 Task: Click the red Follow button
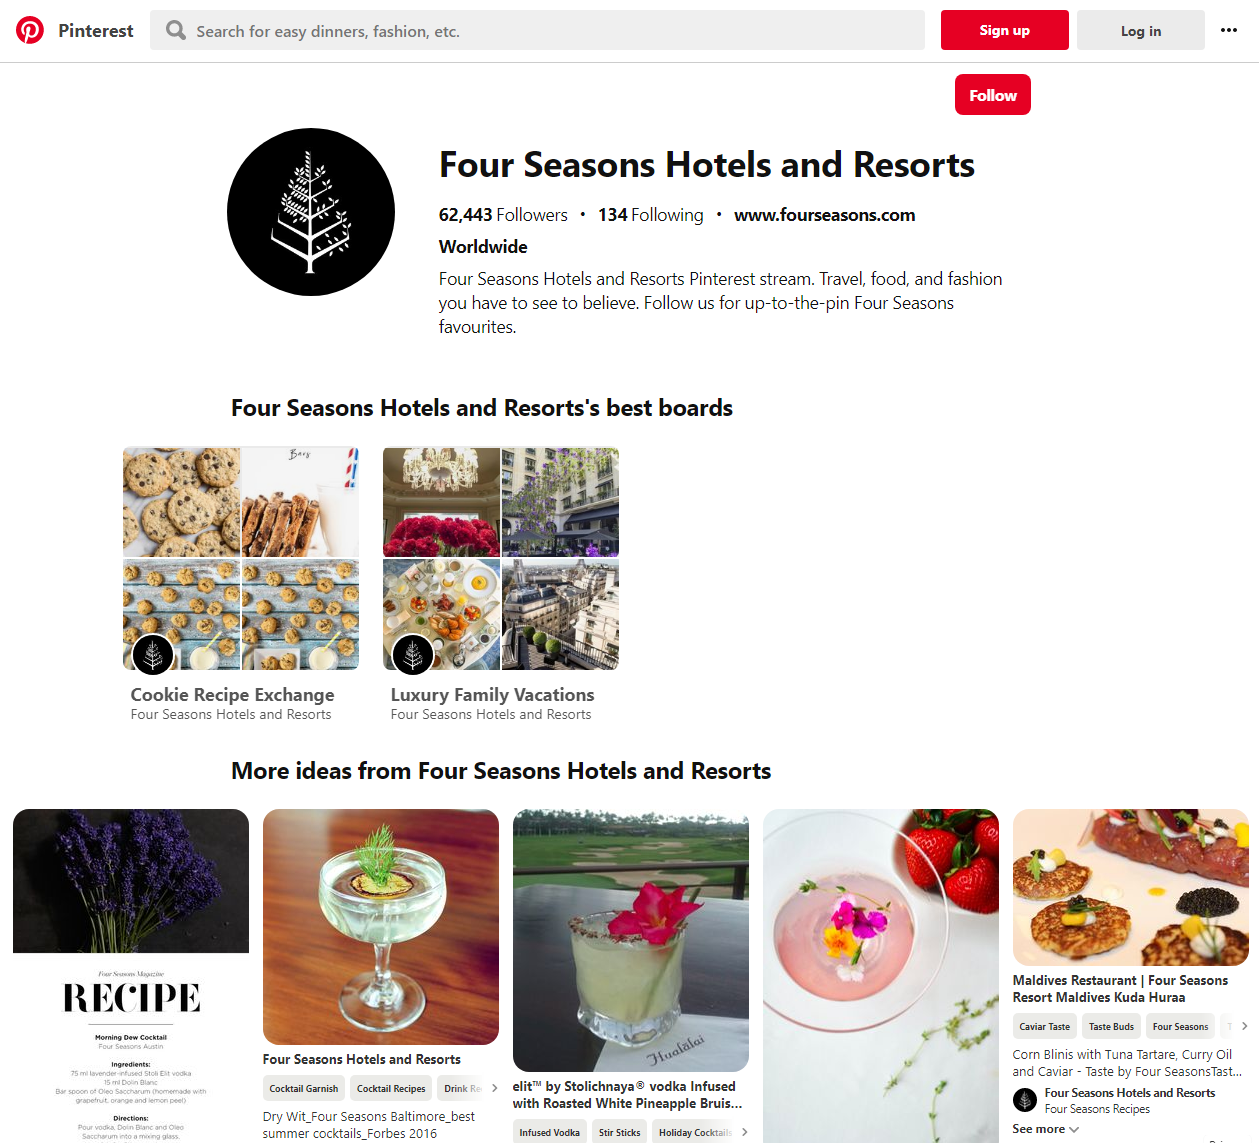tap(993, 95)
